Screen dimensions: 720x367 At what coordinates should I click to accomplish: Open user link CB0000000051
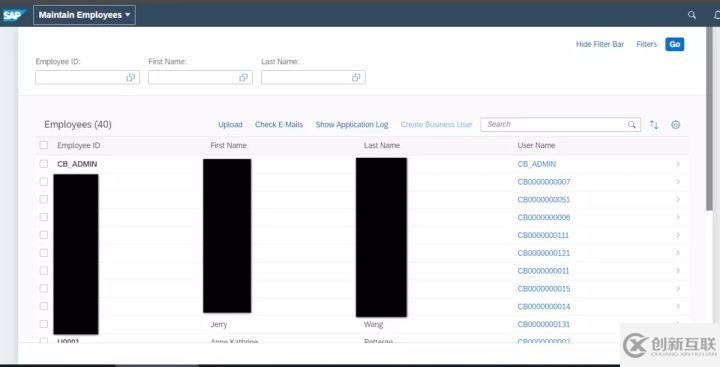[x=544, y=199]
